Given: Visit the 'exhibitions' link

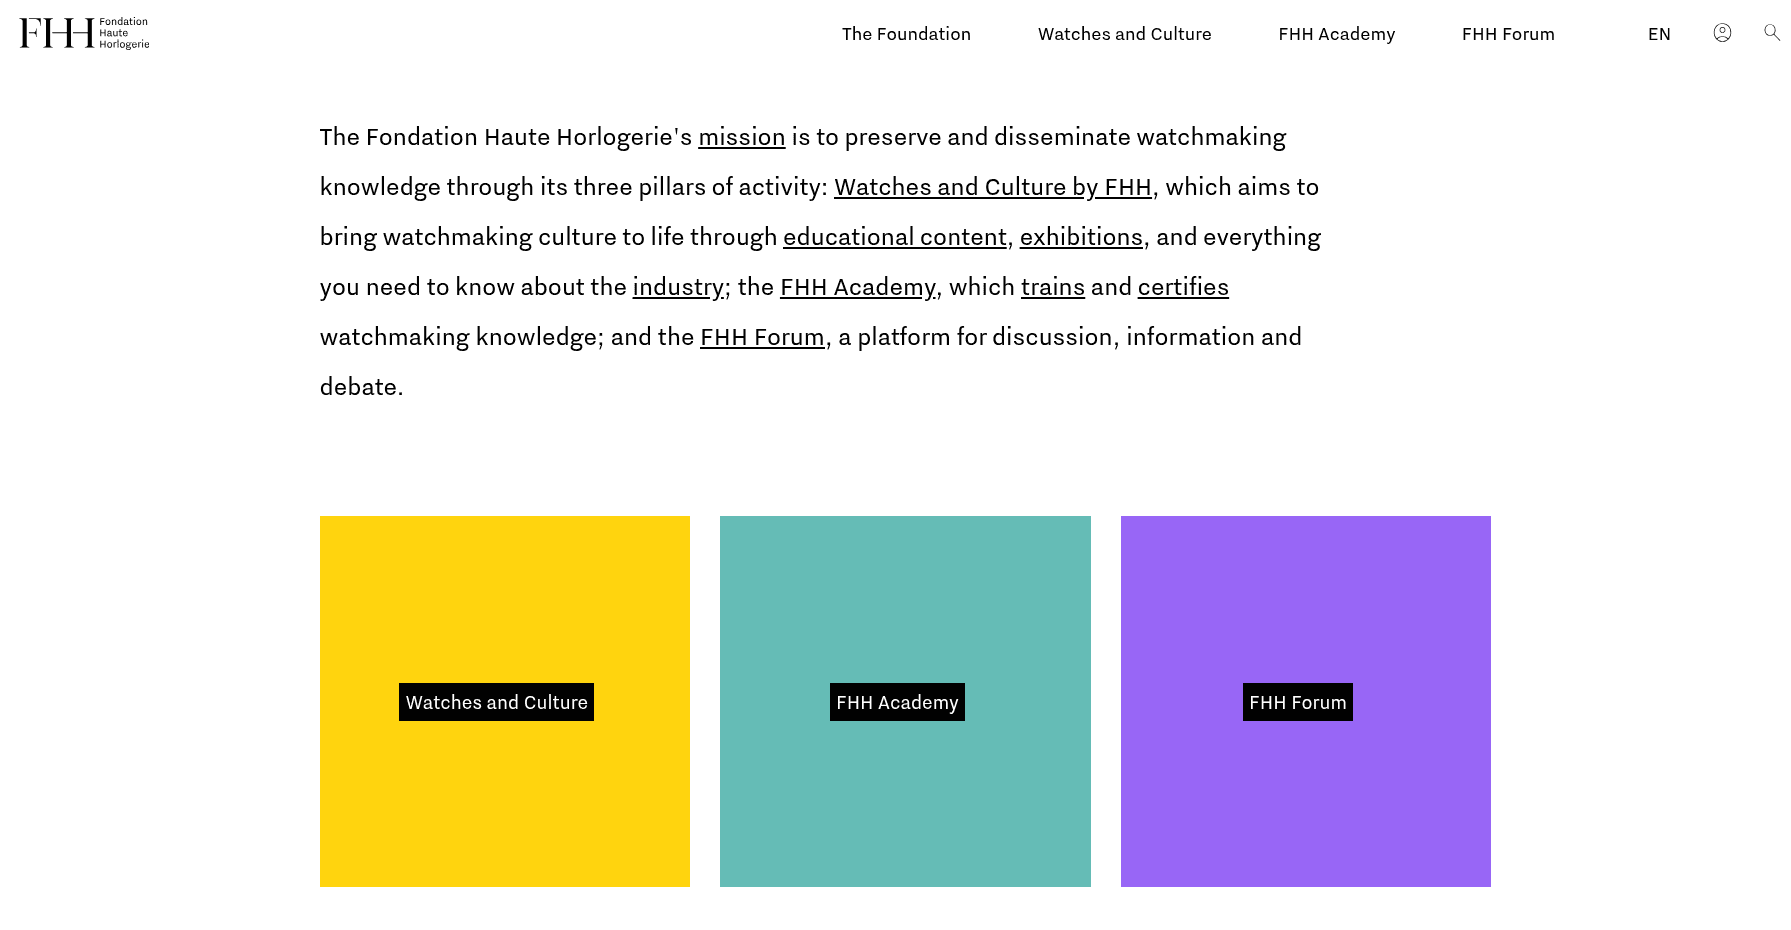Looking at the screenshot, I should click(x=1080, y=237).
